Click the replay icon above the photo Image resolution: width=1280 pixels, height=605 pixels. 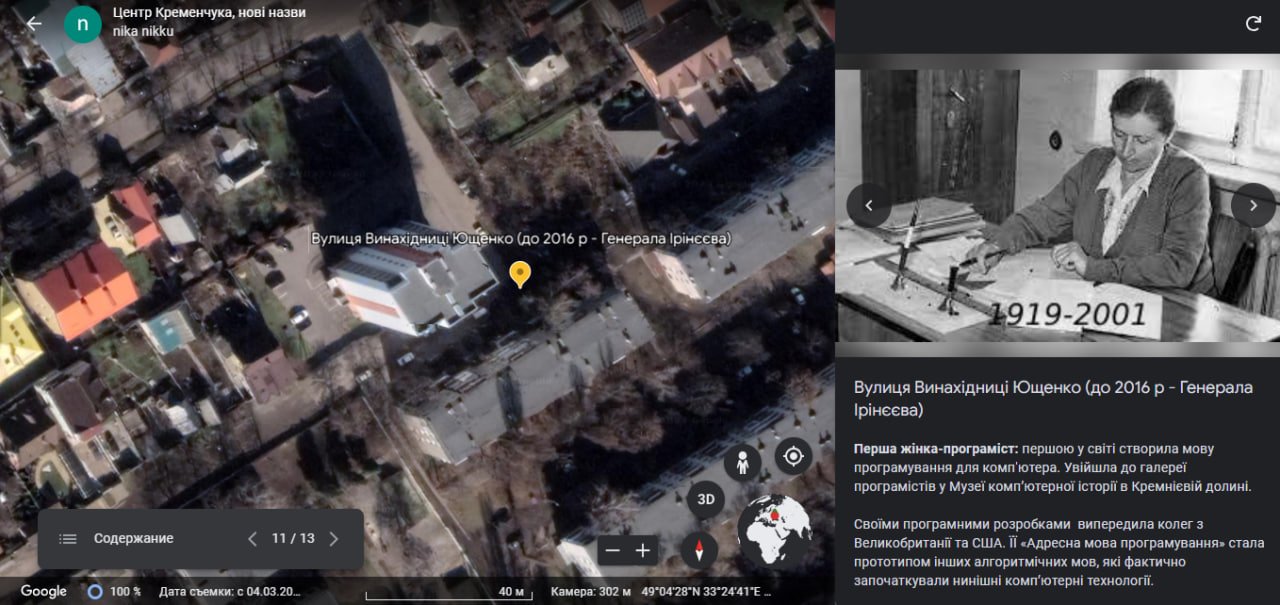click(1253, 24)
